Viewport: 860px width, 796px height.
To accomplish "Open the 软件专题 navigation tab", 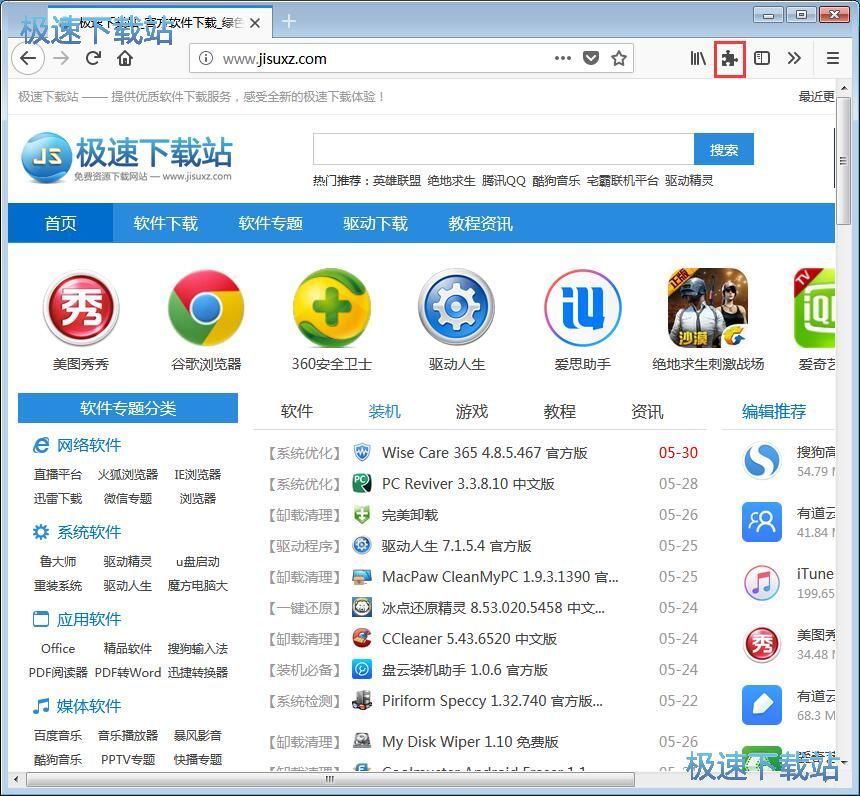I will [270, 223].
